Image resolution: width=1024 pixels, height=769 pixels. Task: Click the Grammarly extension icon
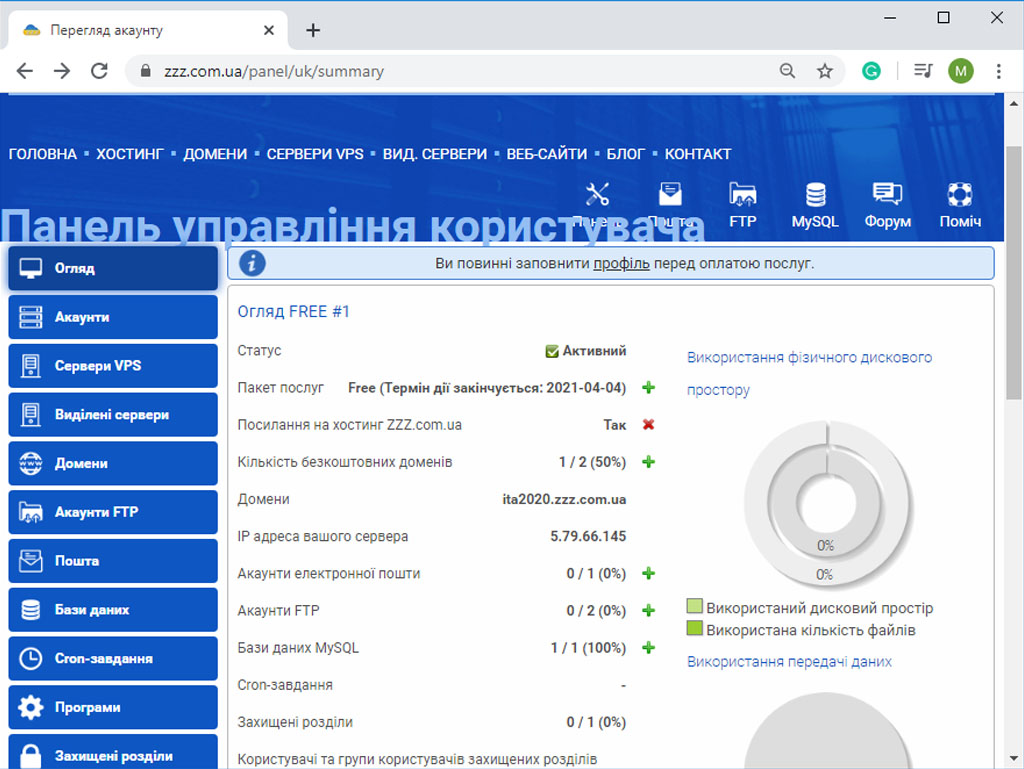pos(871,71)
